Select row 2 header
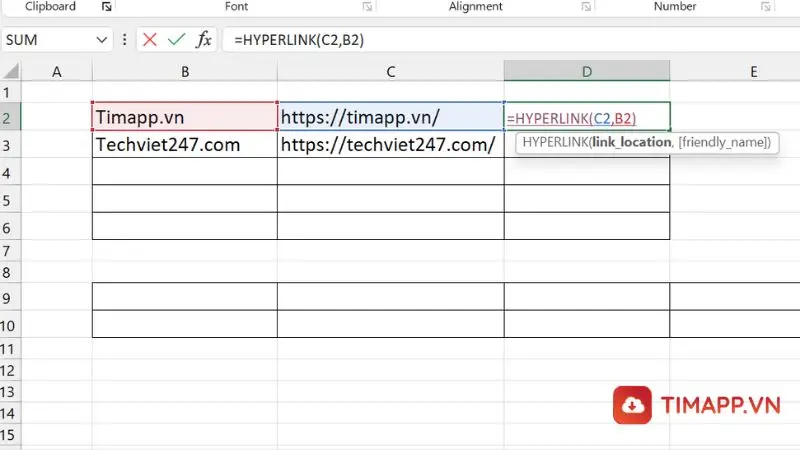 pos(10,117)
